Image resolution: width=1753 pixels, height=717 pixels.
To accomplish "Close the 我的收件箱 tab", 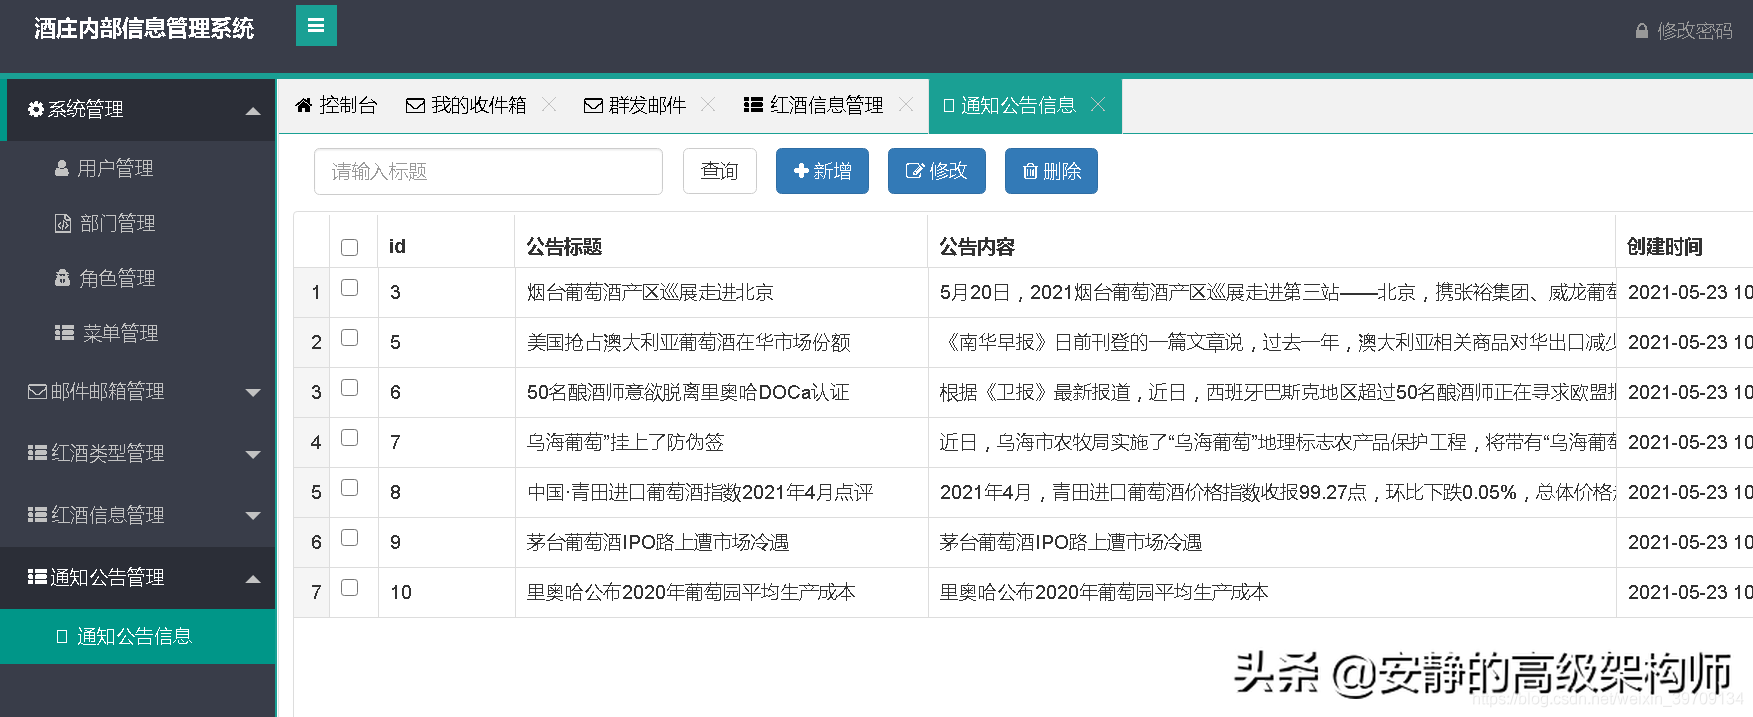I will point(549,104).
